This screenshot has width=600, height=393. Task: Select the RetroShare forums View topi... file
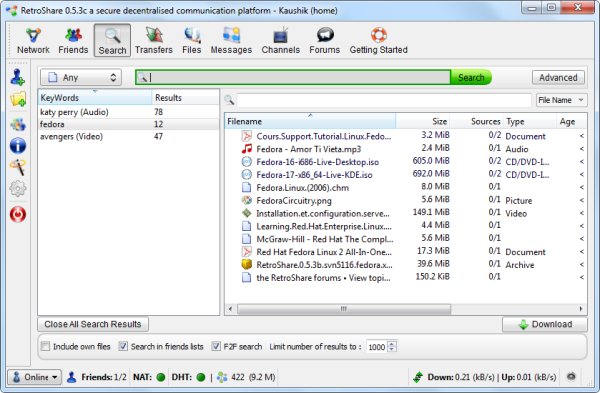point(406,277)
